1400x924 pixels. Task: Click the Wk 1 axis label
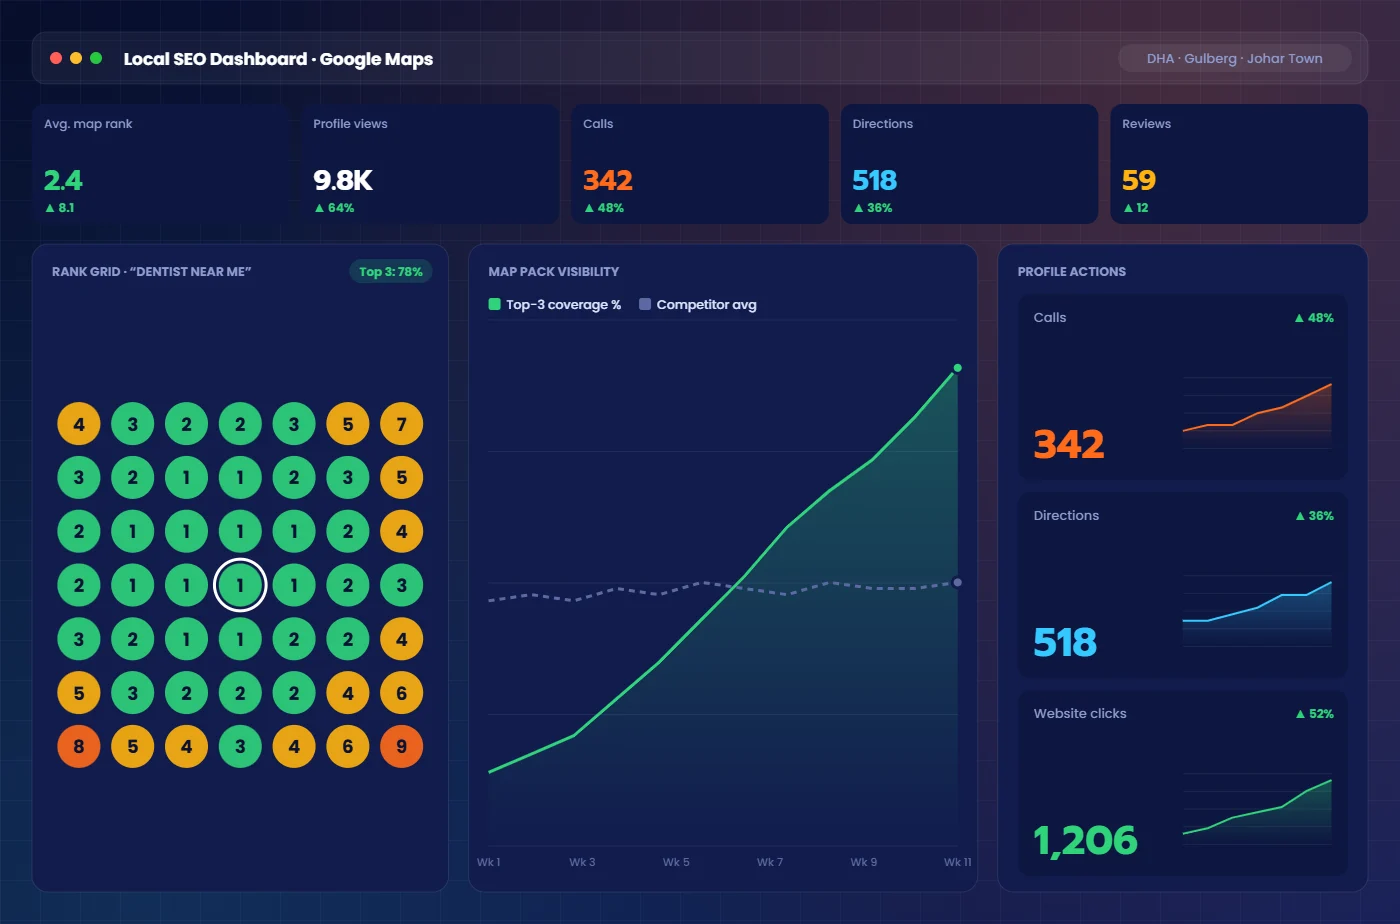[x=489, y=862]
